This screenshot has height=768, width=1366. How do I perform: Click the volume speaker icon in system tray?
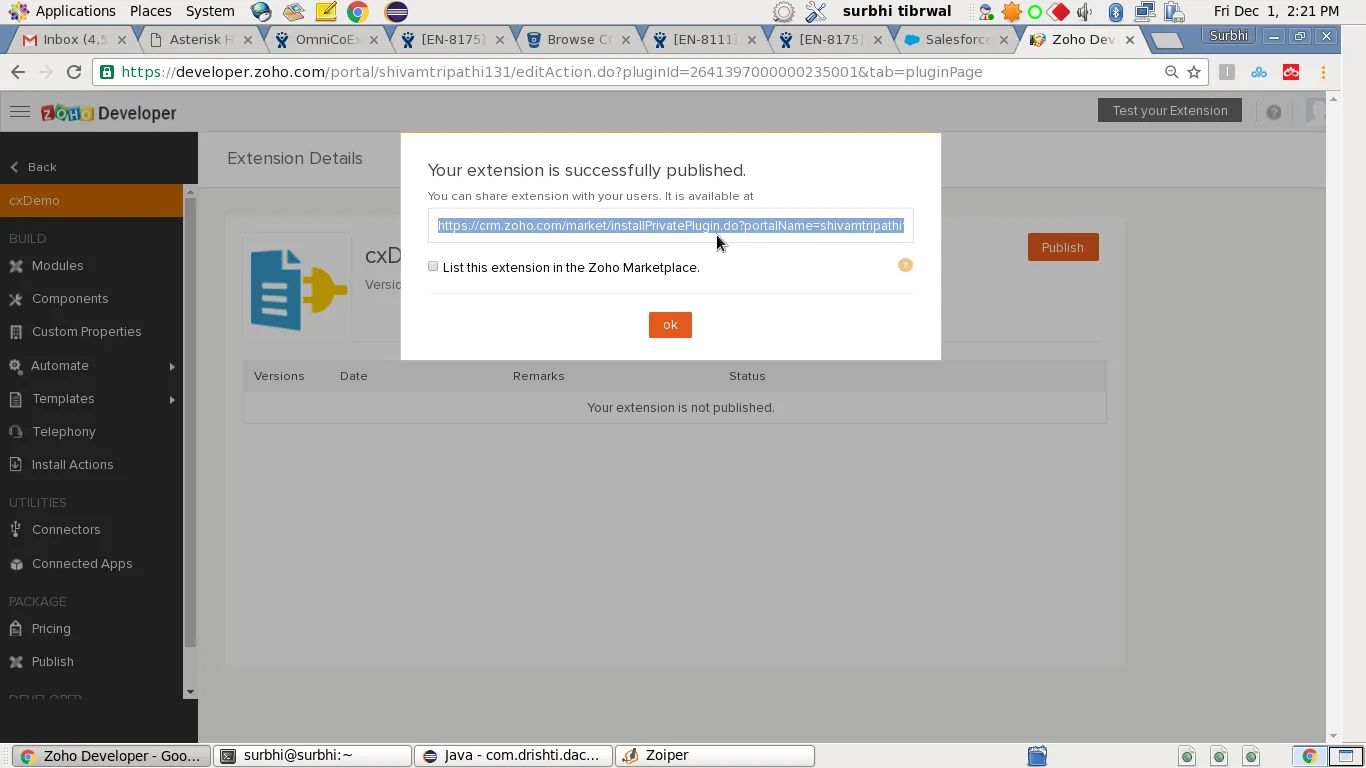coord(1084,12)
